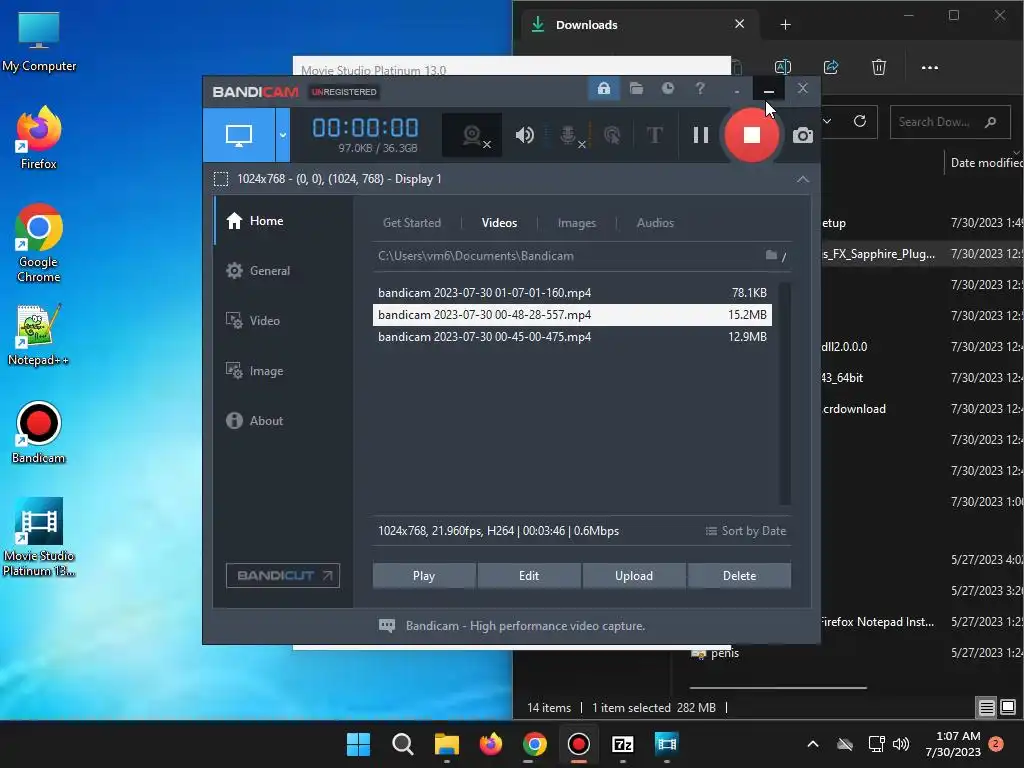
Task: Select Bandicam screen recording mode icon
Action: click(239, 135)
